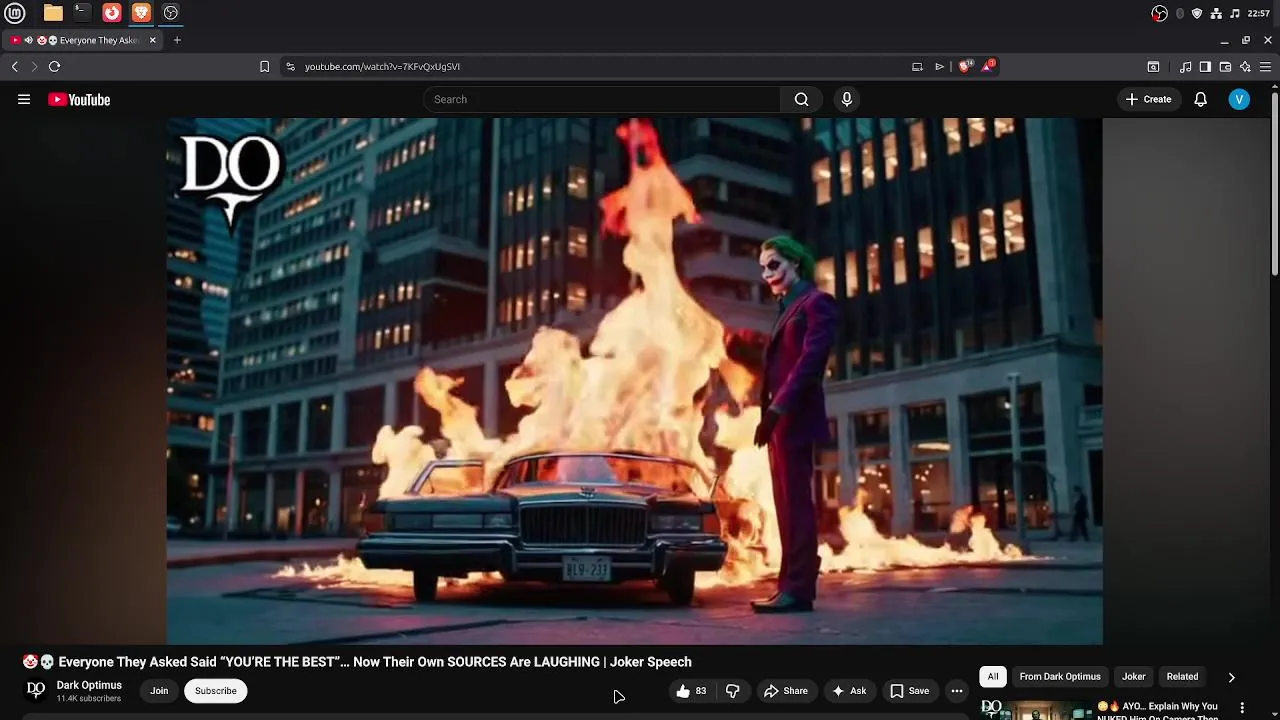This screenshot has width=1280, height=720.
Task: Open the account avatar menu
Action: [x=1239, y=99]
